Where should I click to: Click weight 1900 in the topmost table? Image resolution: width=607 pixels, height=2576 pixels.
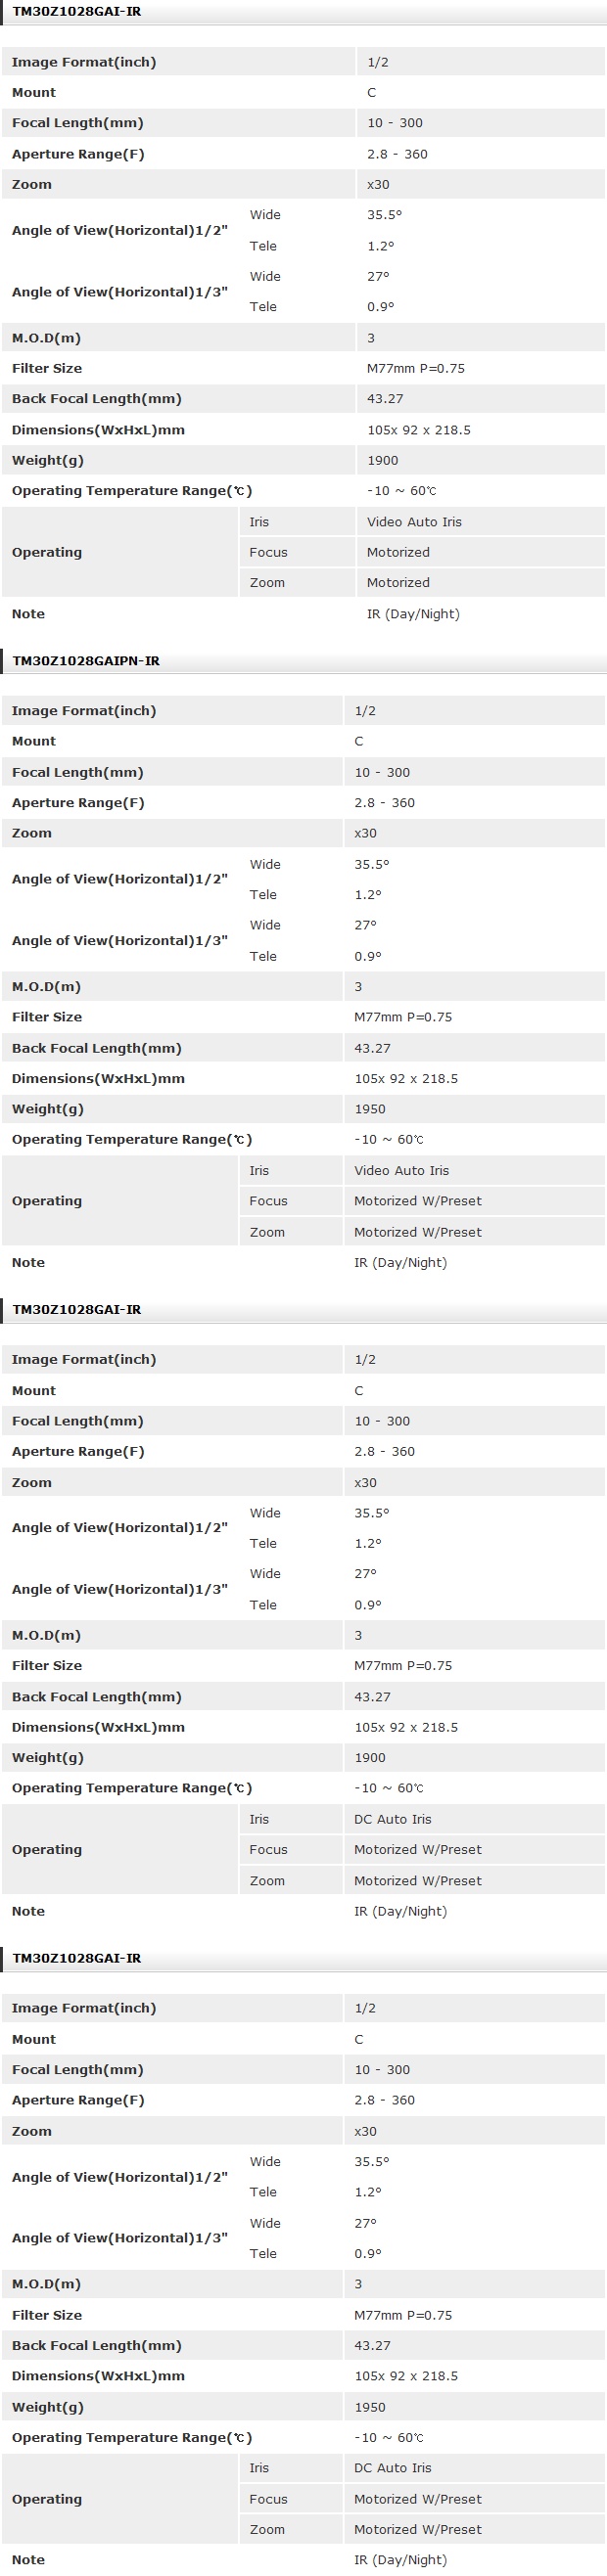(382, 460)
